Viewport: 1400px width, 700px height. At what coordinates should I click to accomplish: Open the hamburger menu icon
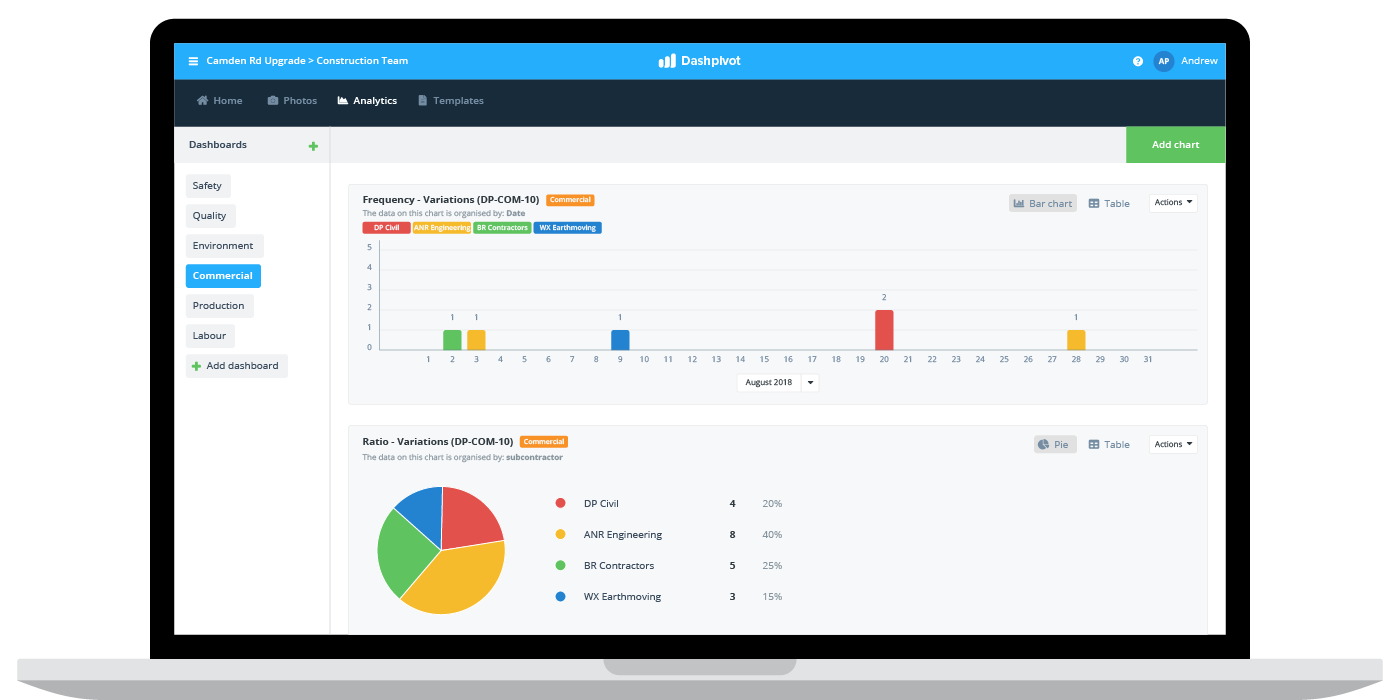click(x=193, y=61)
